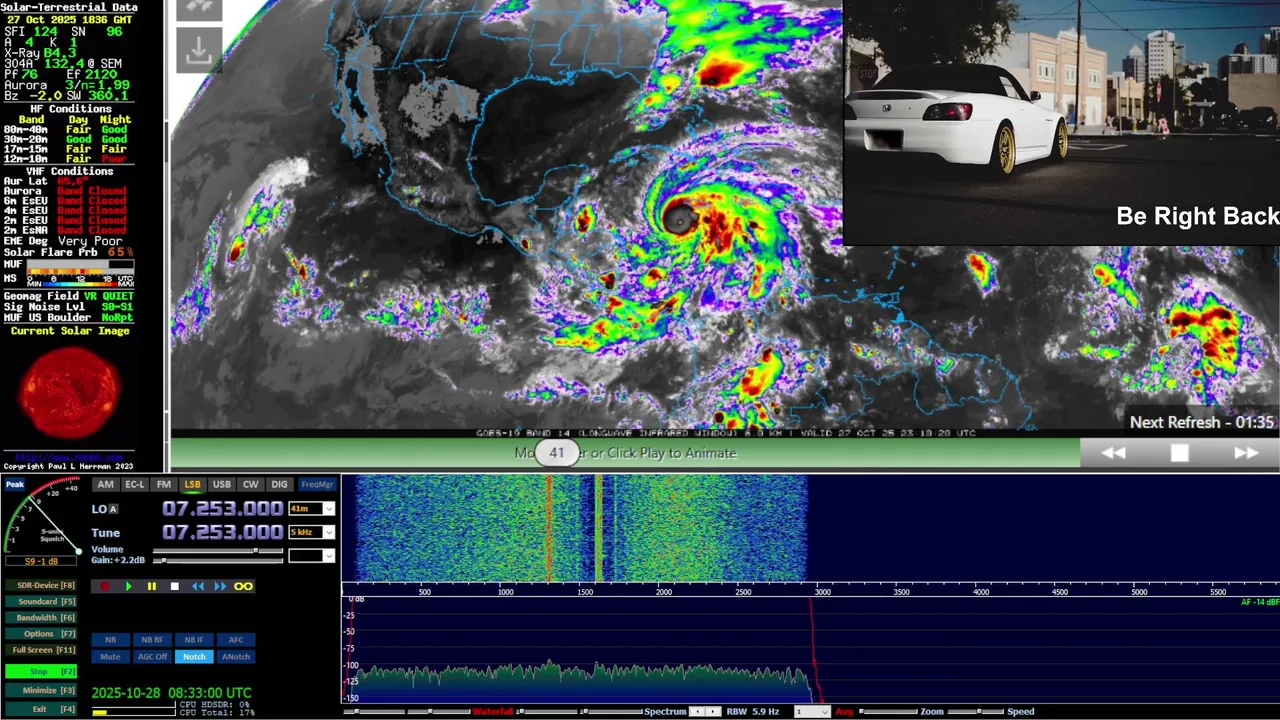Open SDR-Device [F8] settings

click(41, 585)
